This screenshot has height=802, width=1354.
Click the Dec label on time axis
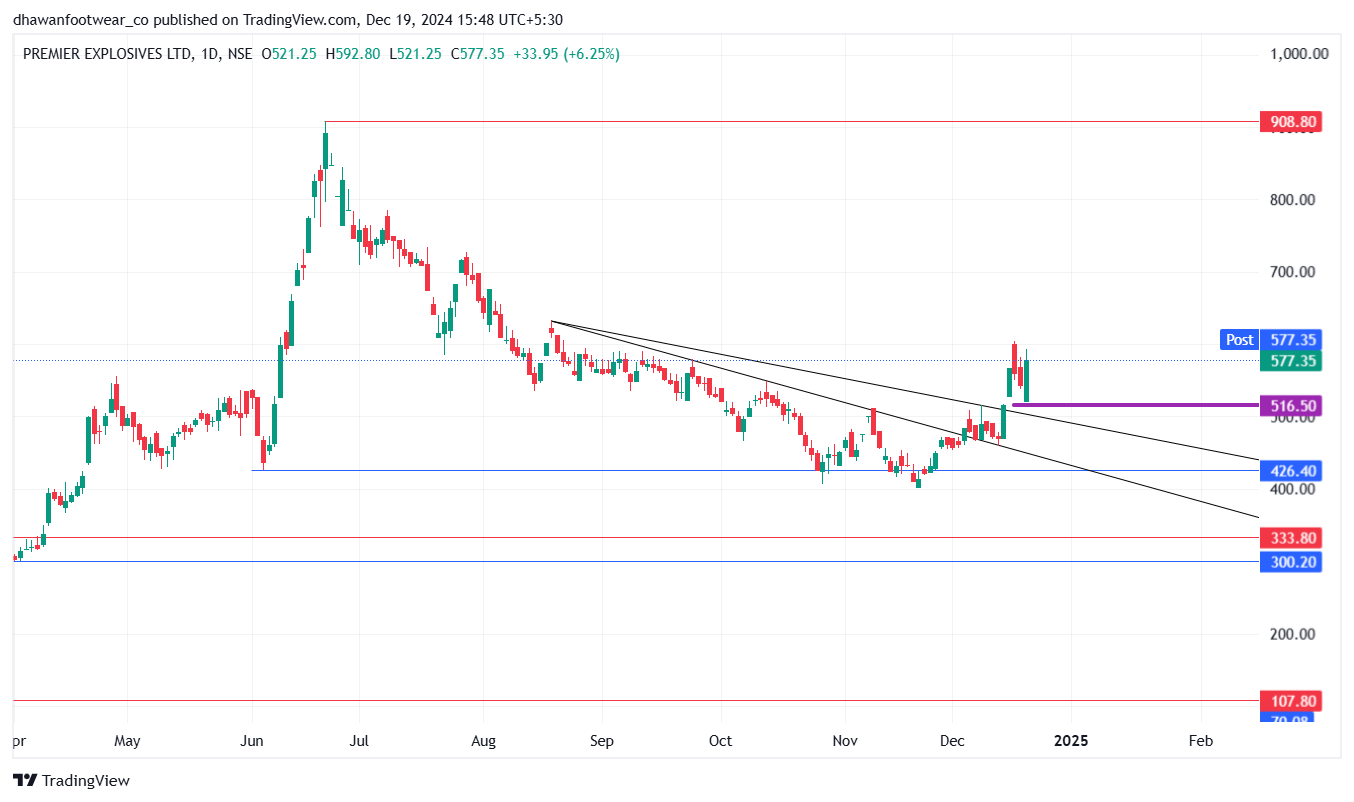click(952, 741)
